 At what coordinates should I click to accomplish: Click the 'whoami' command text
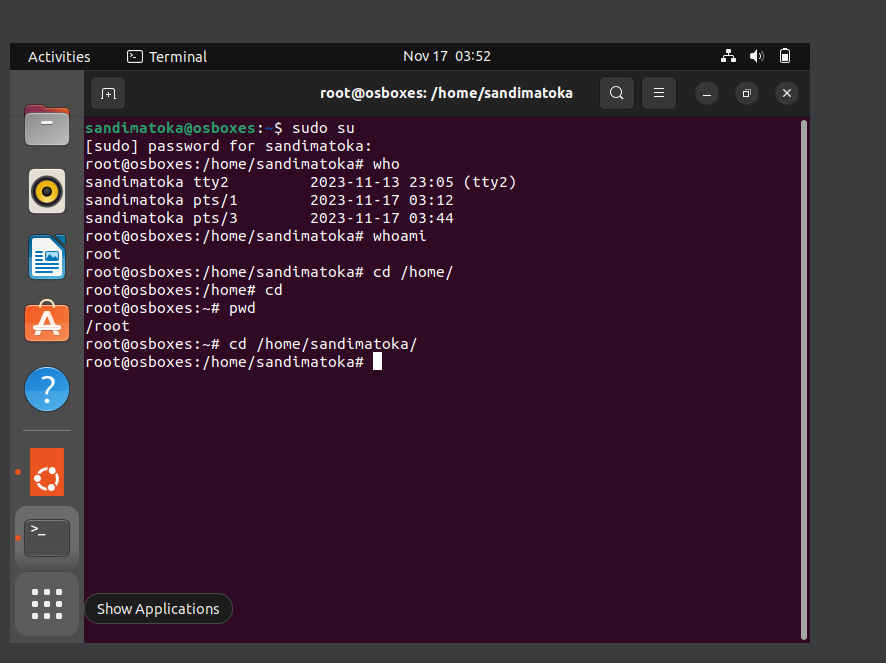[399, 236]
